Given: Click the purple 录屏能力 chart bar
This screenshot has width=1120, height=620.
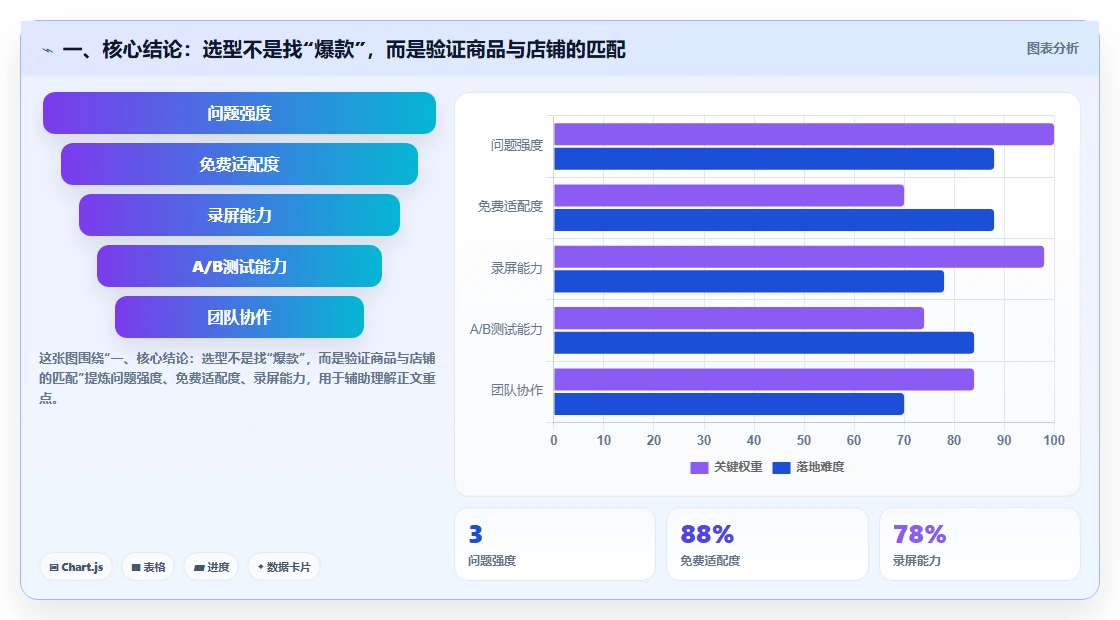Looking at the screenshot, I should [x=799, y=256].
